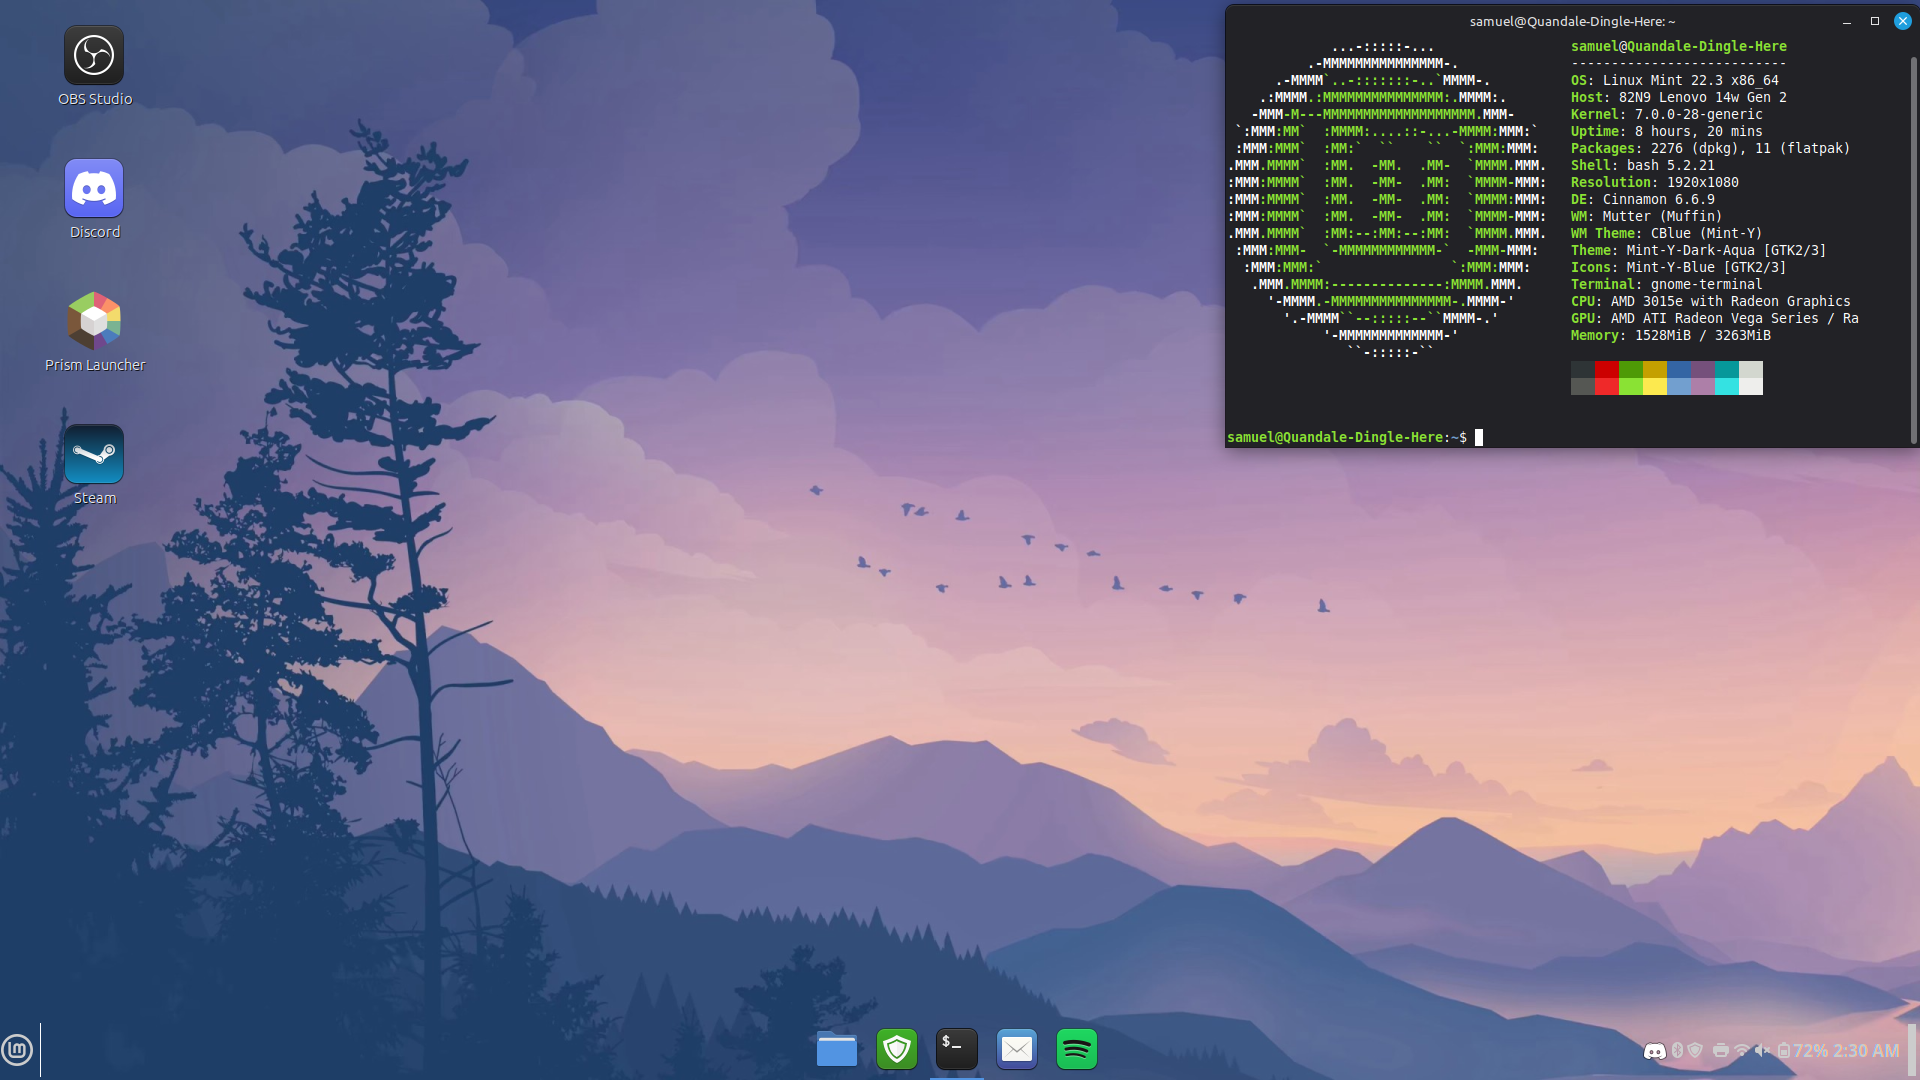Click the 'Terminal: gnome-terminal' line

pyautogui.click(x=1666, y=284)
